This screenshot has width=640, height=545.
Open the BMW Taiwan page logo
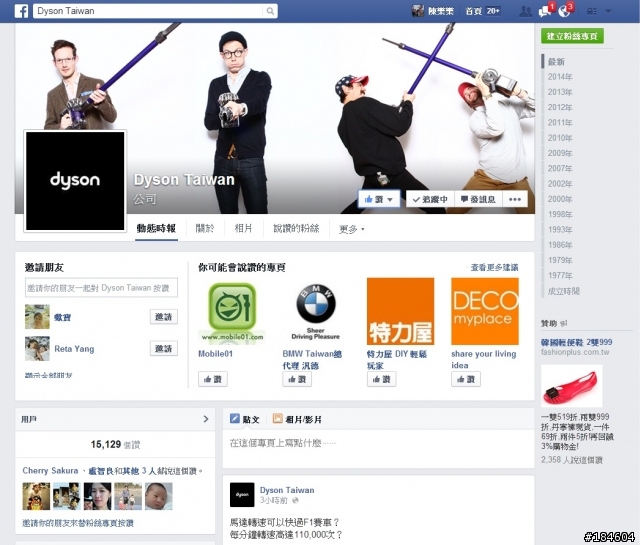tap(316, 311)
